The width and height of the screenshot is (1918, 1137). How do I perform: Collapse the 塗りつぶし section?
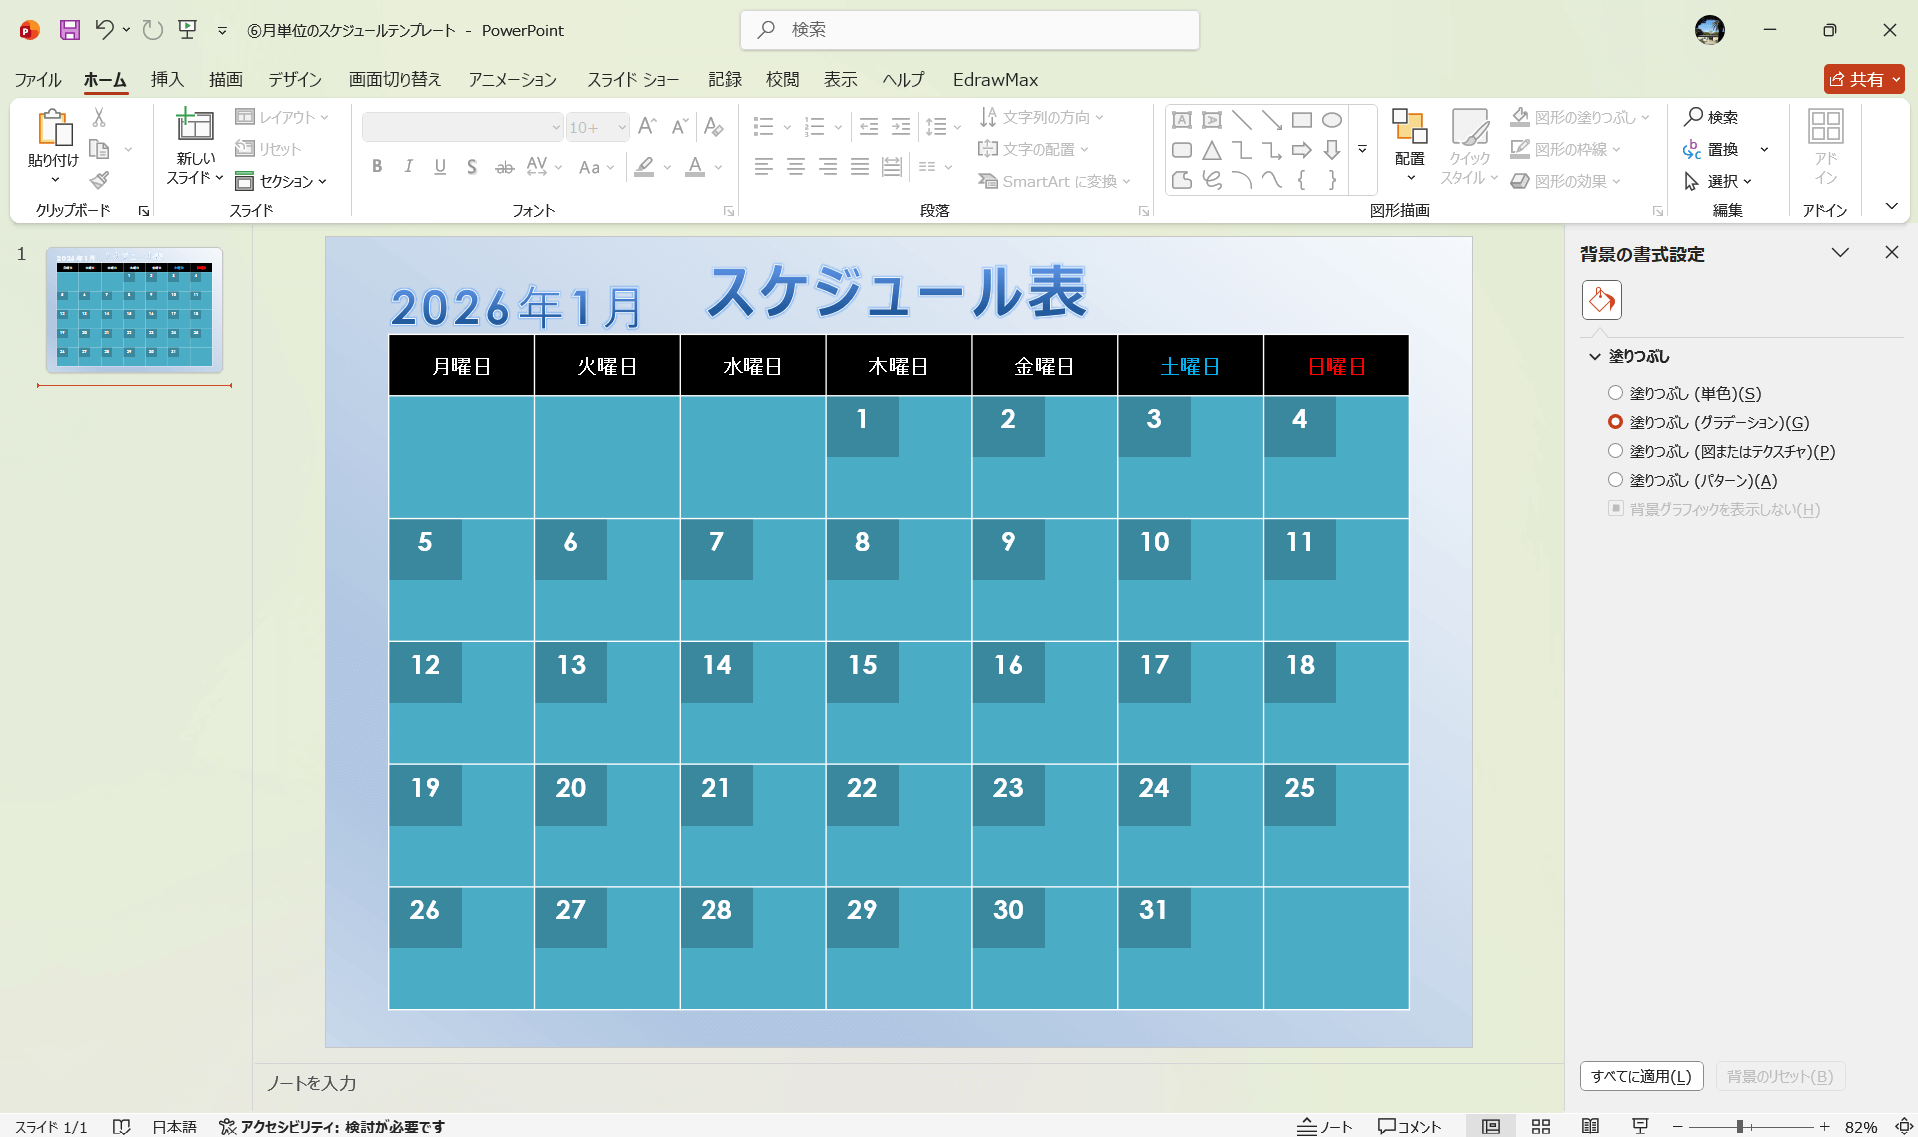pos(1593,356)
